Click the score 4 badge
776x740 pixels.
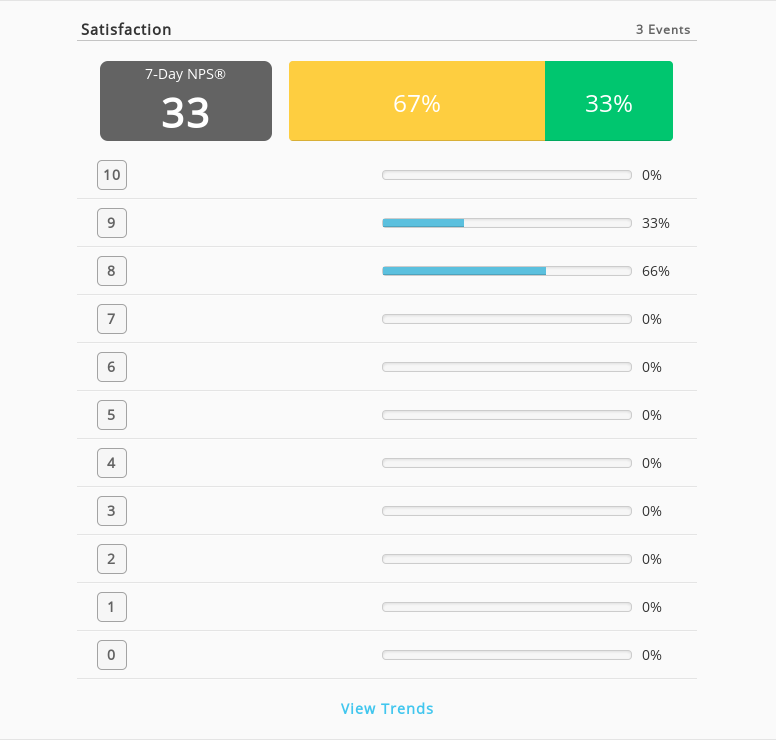(x=112, y=463)
